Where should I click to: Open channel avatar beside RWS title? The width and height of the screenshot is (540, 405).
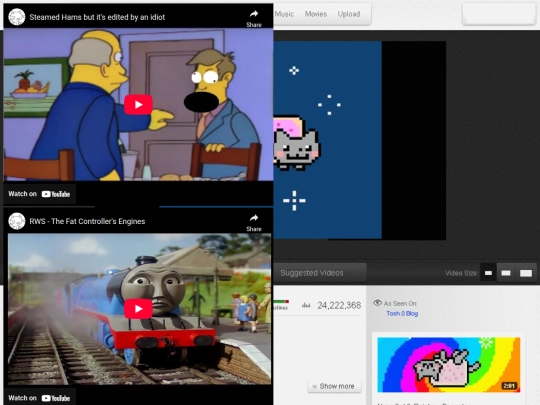[x=17, y=221]
